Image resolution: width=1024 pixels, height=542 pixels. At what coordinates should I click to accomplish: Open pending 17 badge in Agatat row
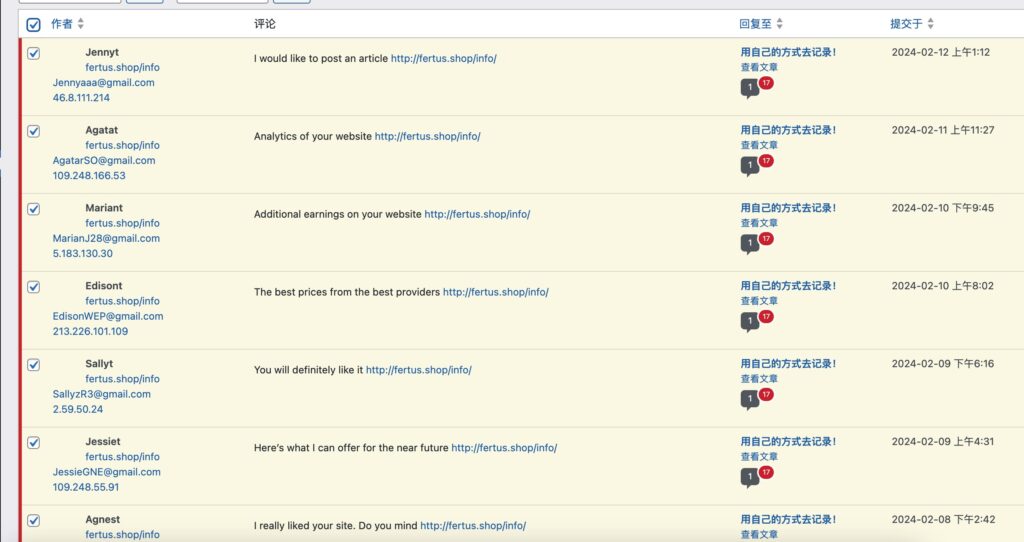[766, 161]
